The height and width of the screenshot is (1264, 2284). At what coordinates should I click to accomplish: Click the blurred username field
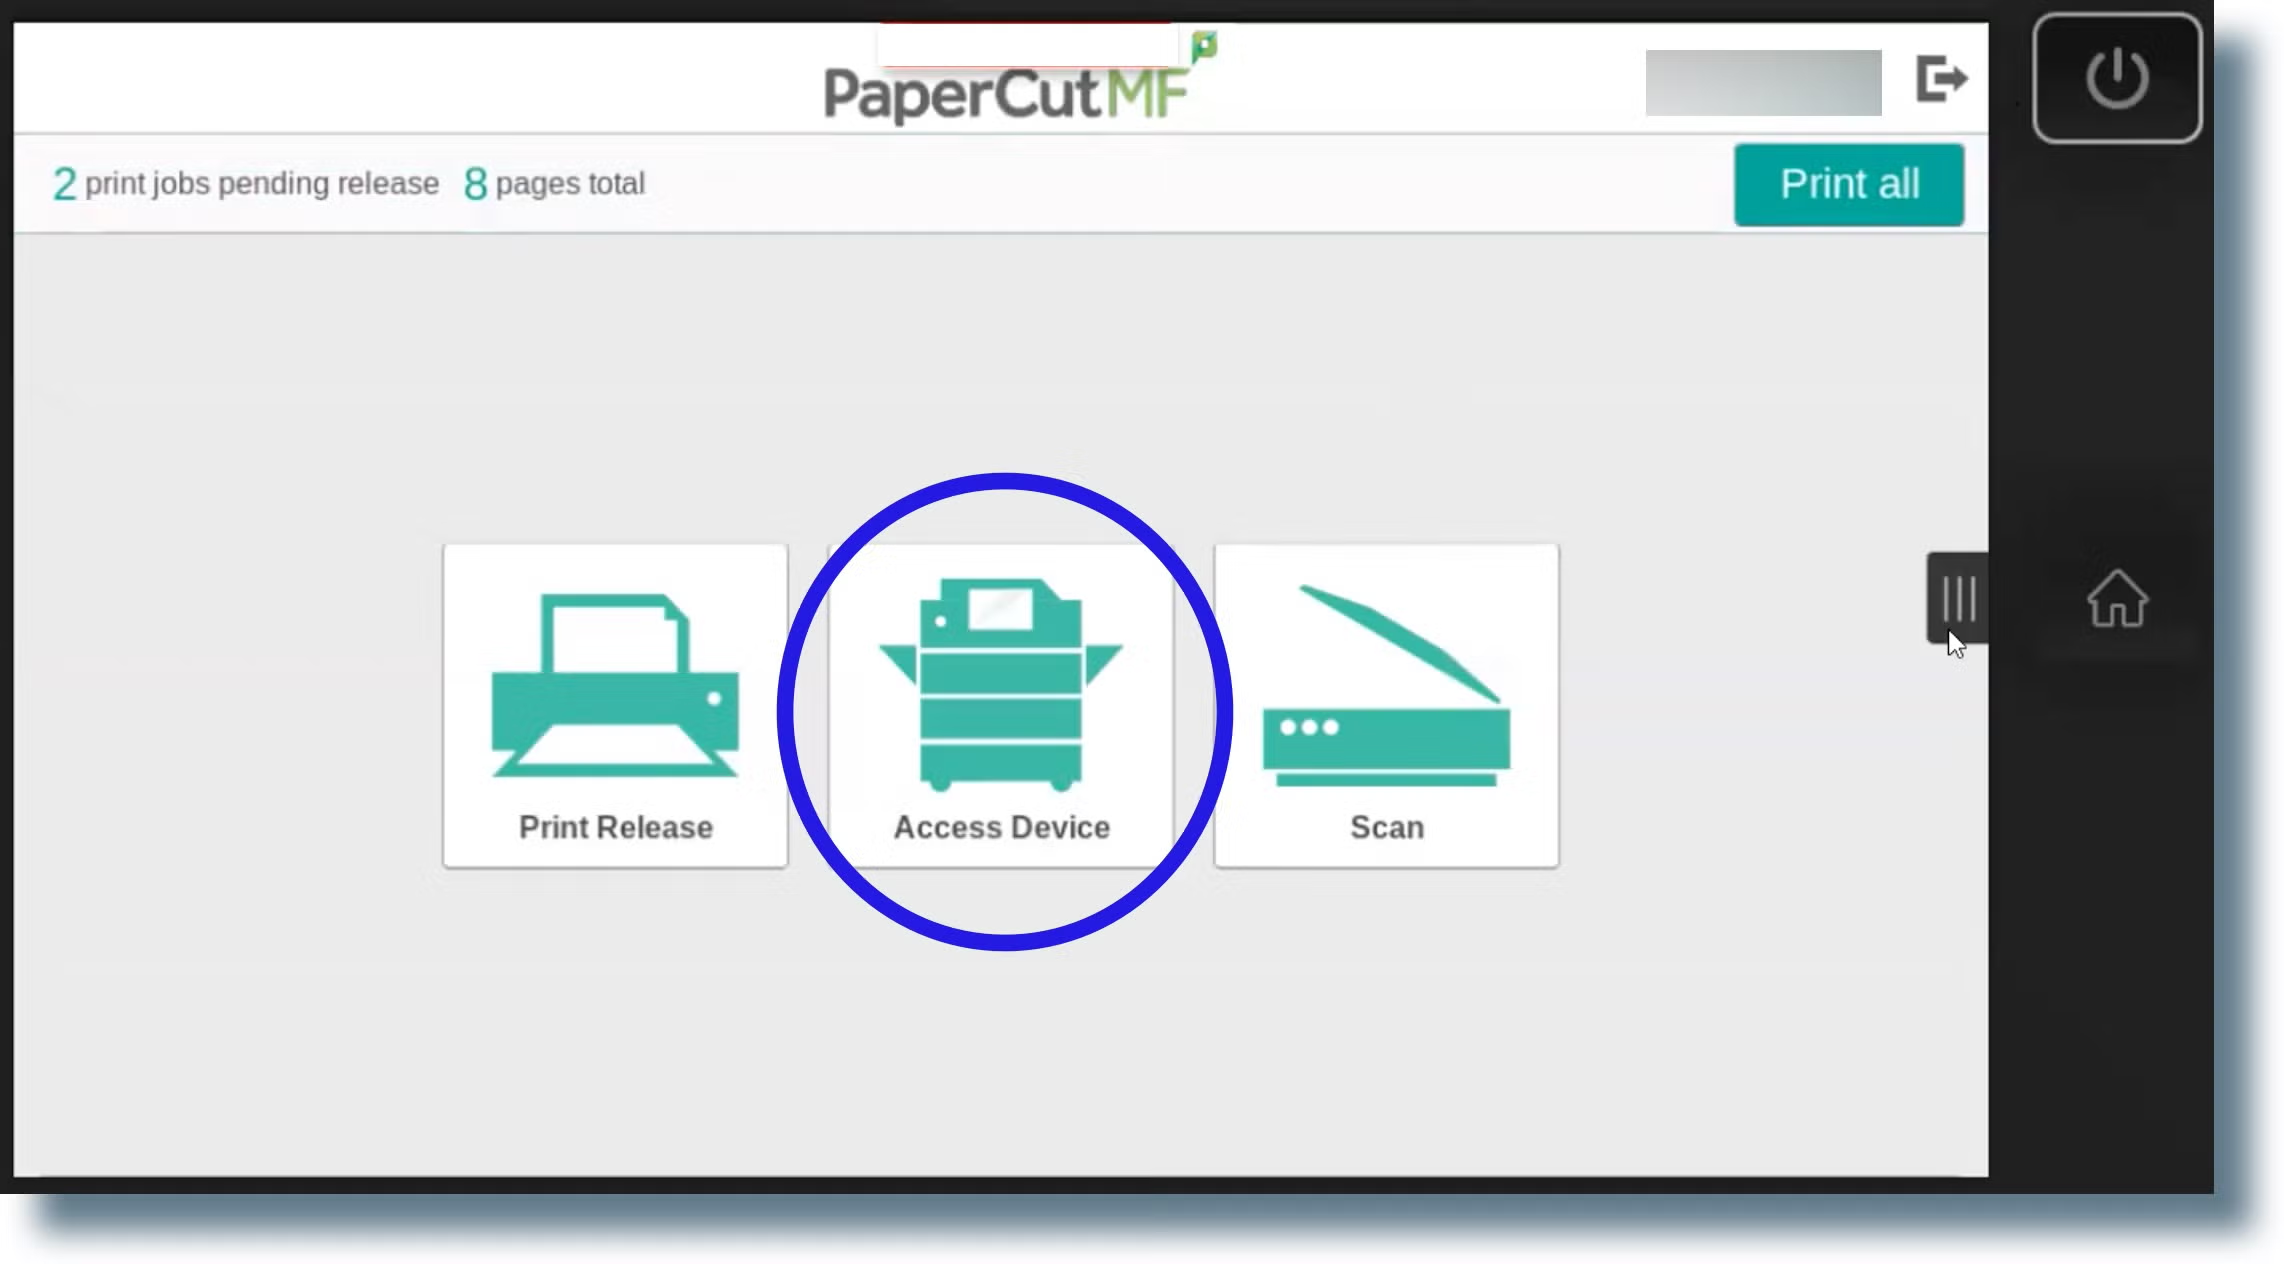tap(1762, 82)
